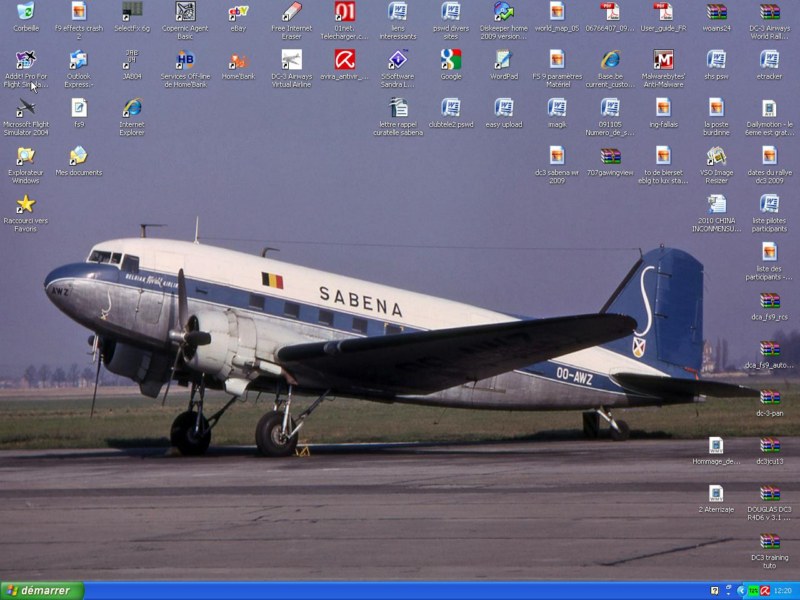Screen dimensions: 800x600
Task: Open the imagik document
Action: 557,108
